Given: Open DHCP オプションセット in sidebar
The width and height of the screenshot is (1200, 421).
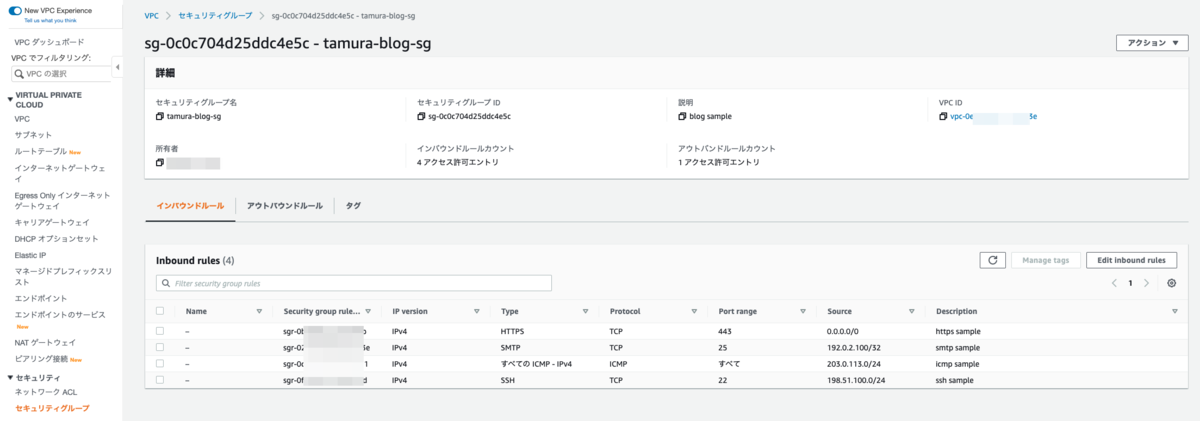Looking at the screenshot, I should 56,239.
